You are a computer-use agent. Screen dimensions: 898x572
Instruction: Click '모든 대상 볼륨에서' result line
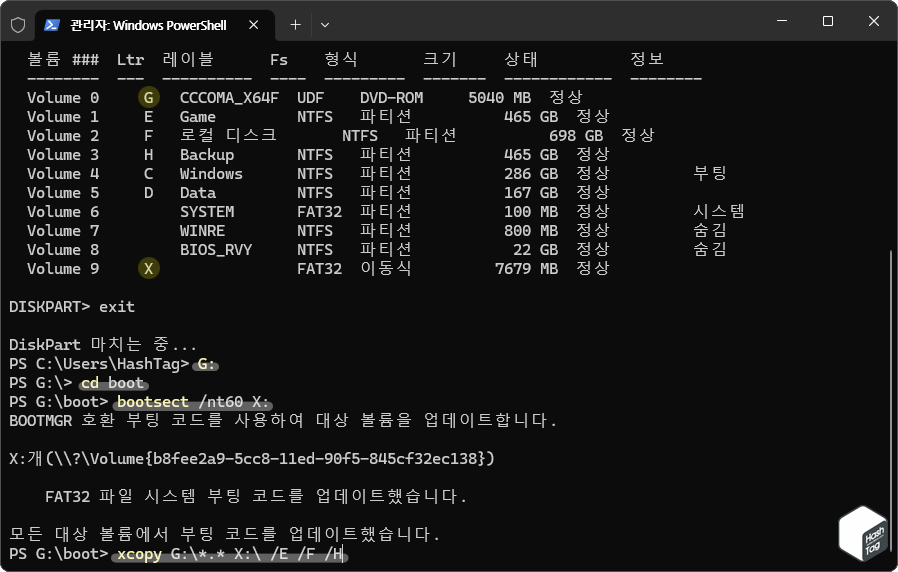224,534
